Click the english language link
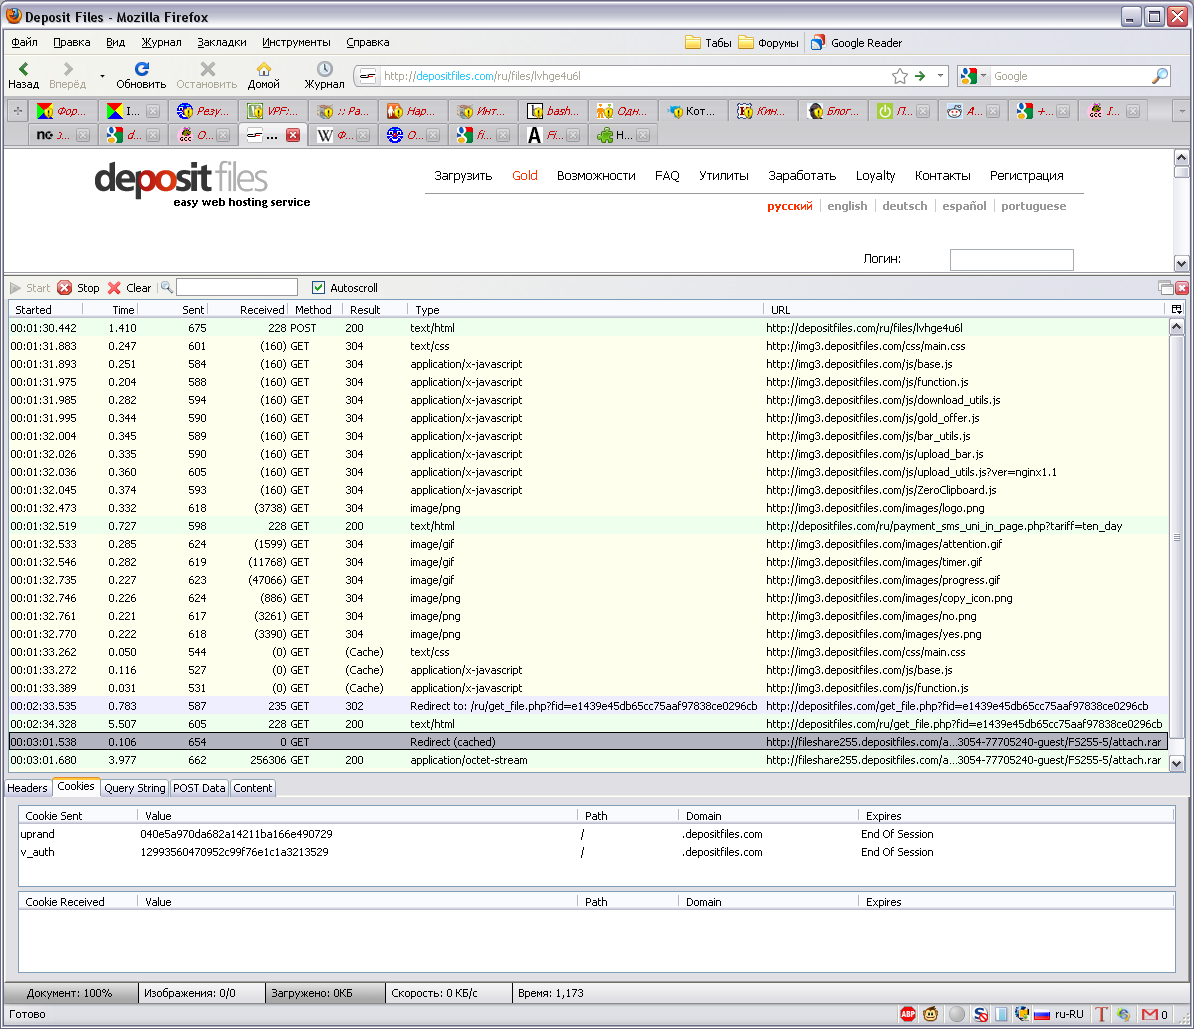Viewport: 1194px width, 1029px height. pos(847,206)
